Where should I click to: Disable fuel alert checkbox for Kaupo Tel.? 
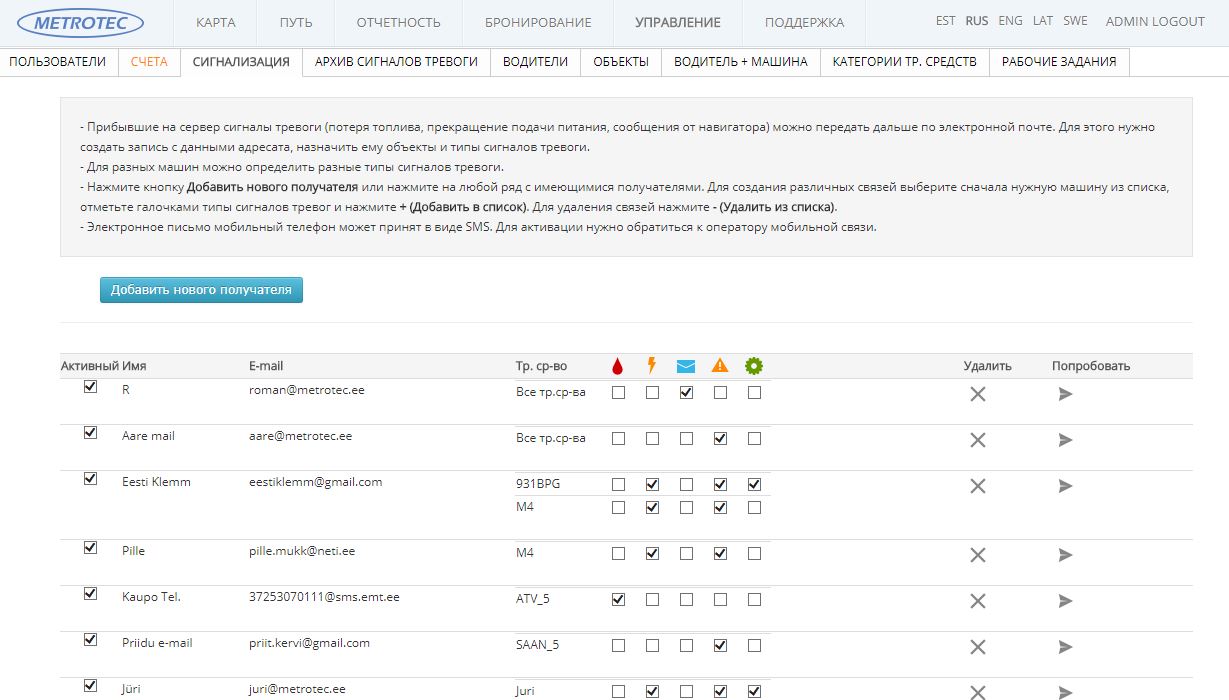click(618, 600)
